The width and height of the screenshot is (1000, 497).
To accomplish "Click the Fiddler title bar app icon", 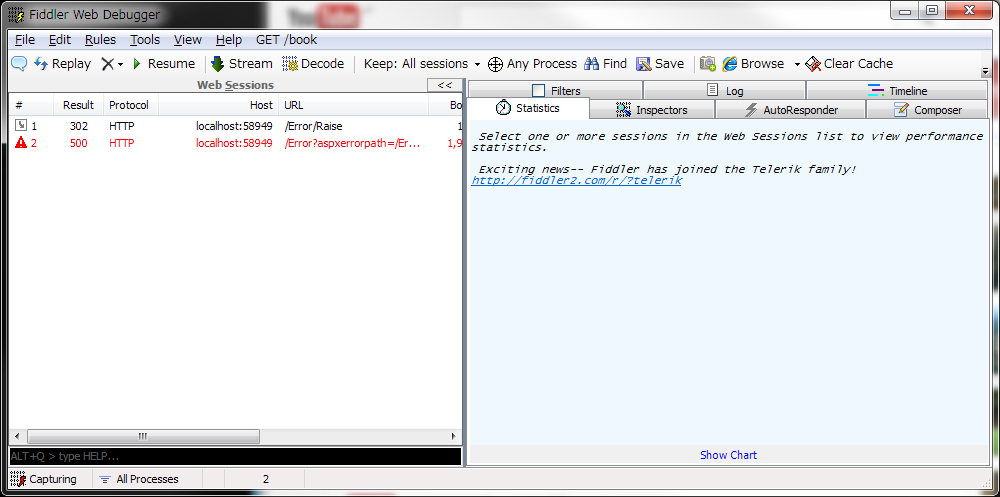I will point(17,13).
